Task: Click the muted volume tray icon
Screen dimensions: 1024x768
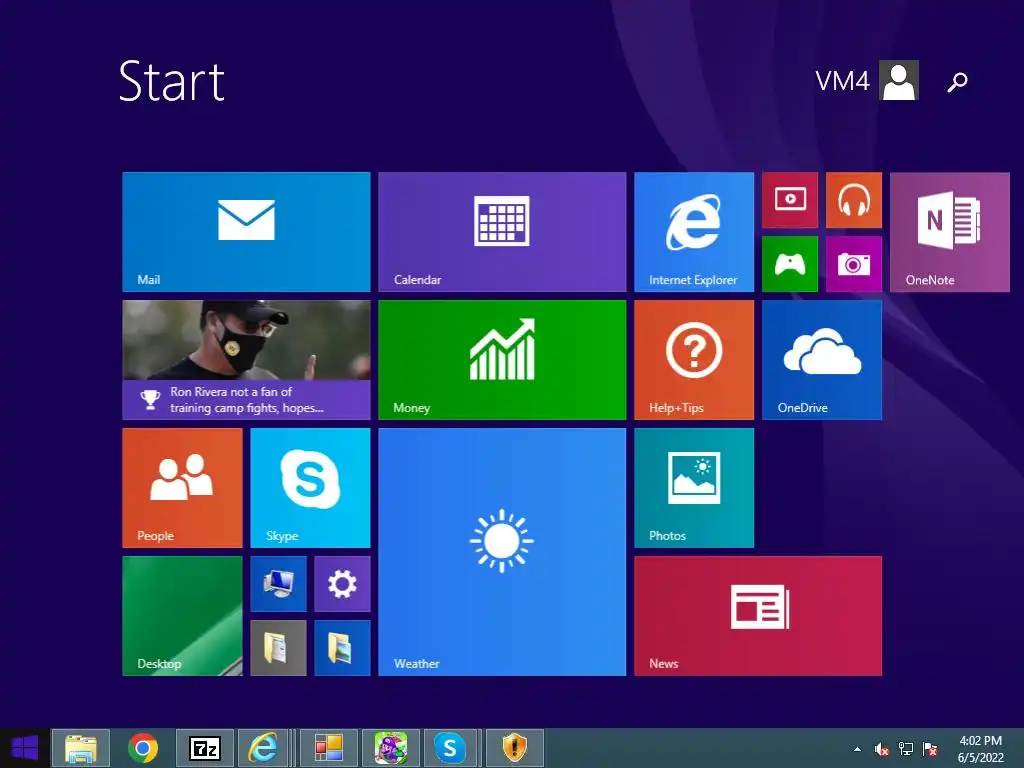Action: click(882, 749)
